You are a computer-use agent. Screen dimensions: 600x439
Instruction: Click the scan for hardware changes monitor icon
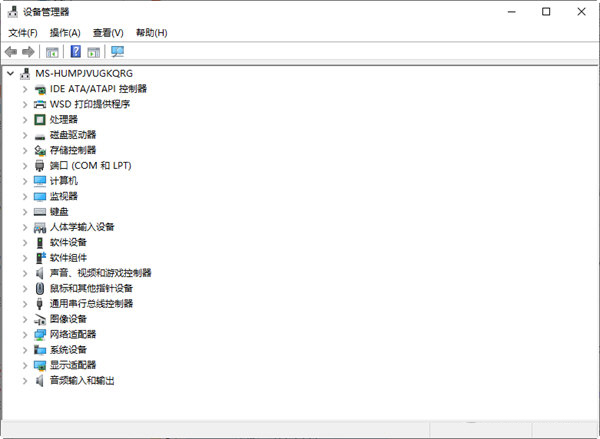click(118, 52)
